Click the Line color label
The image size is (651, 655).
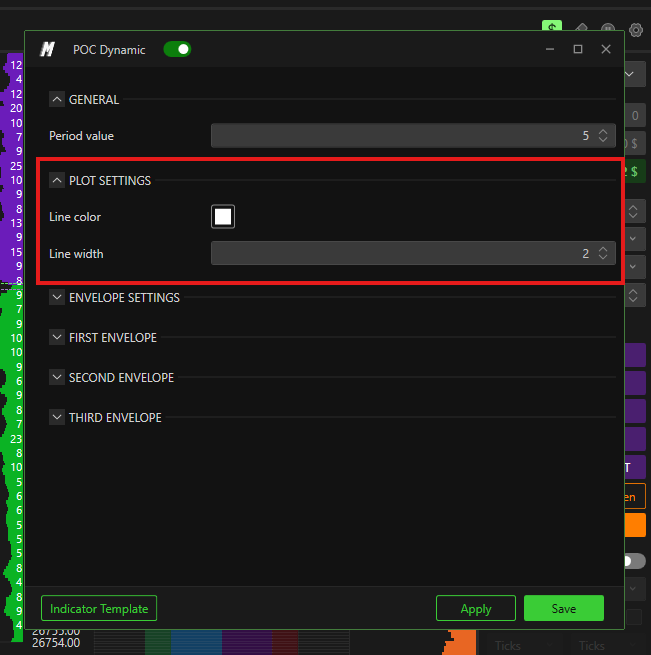tap(75, 217)
